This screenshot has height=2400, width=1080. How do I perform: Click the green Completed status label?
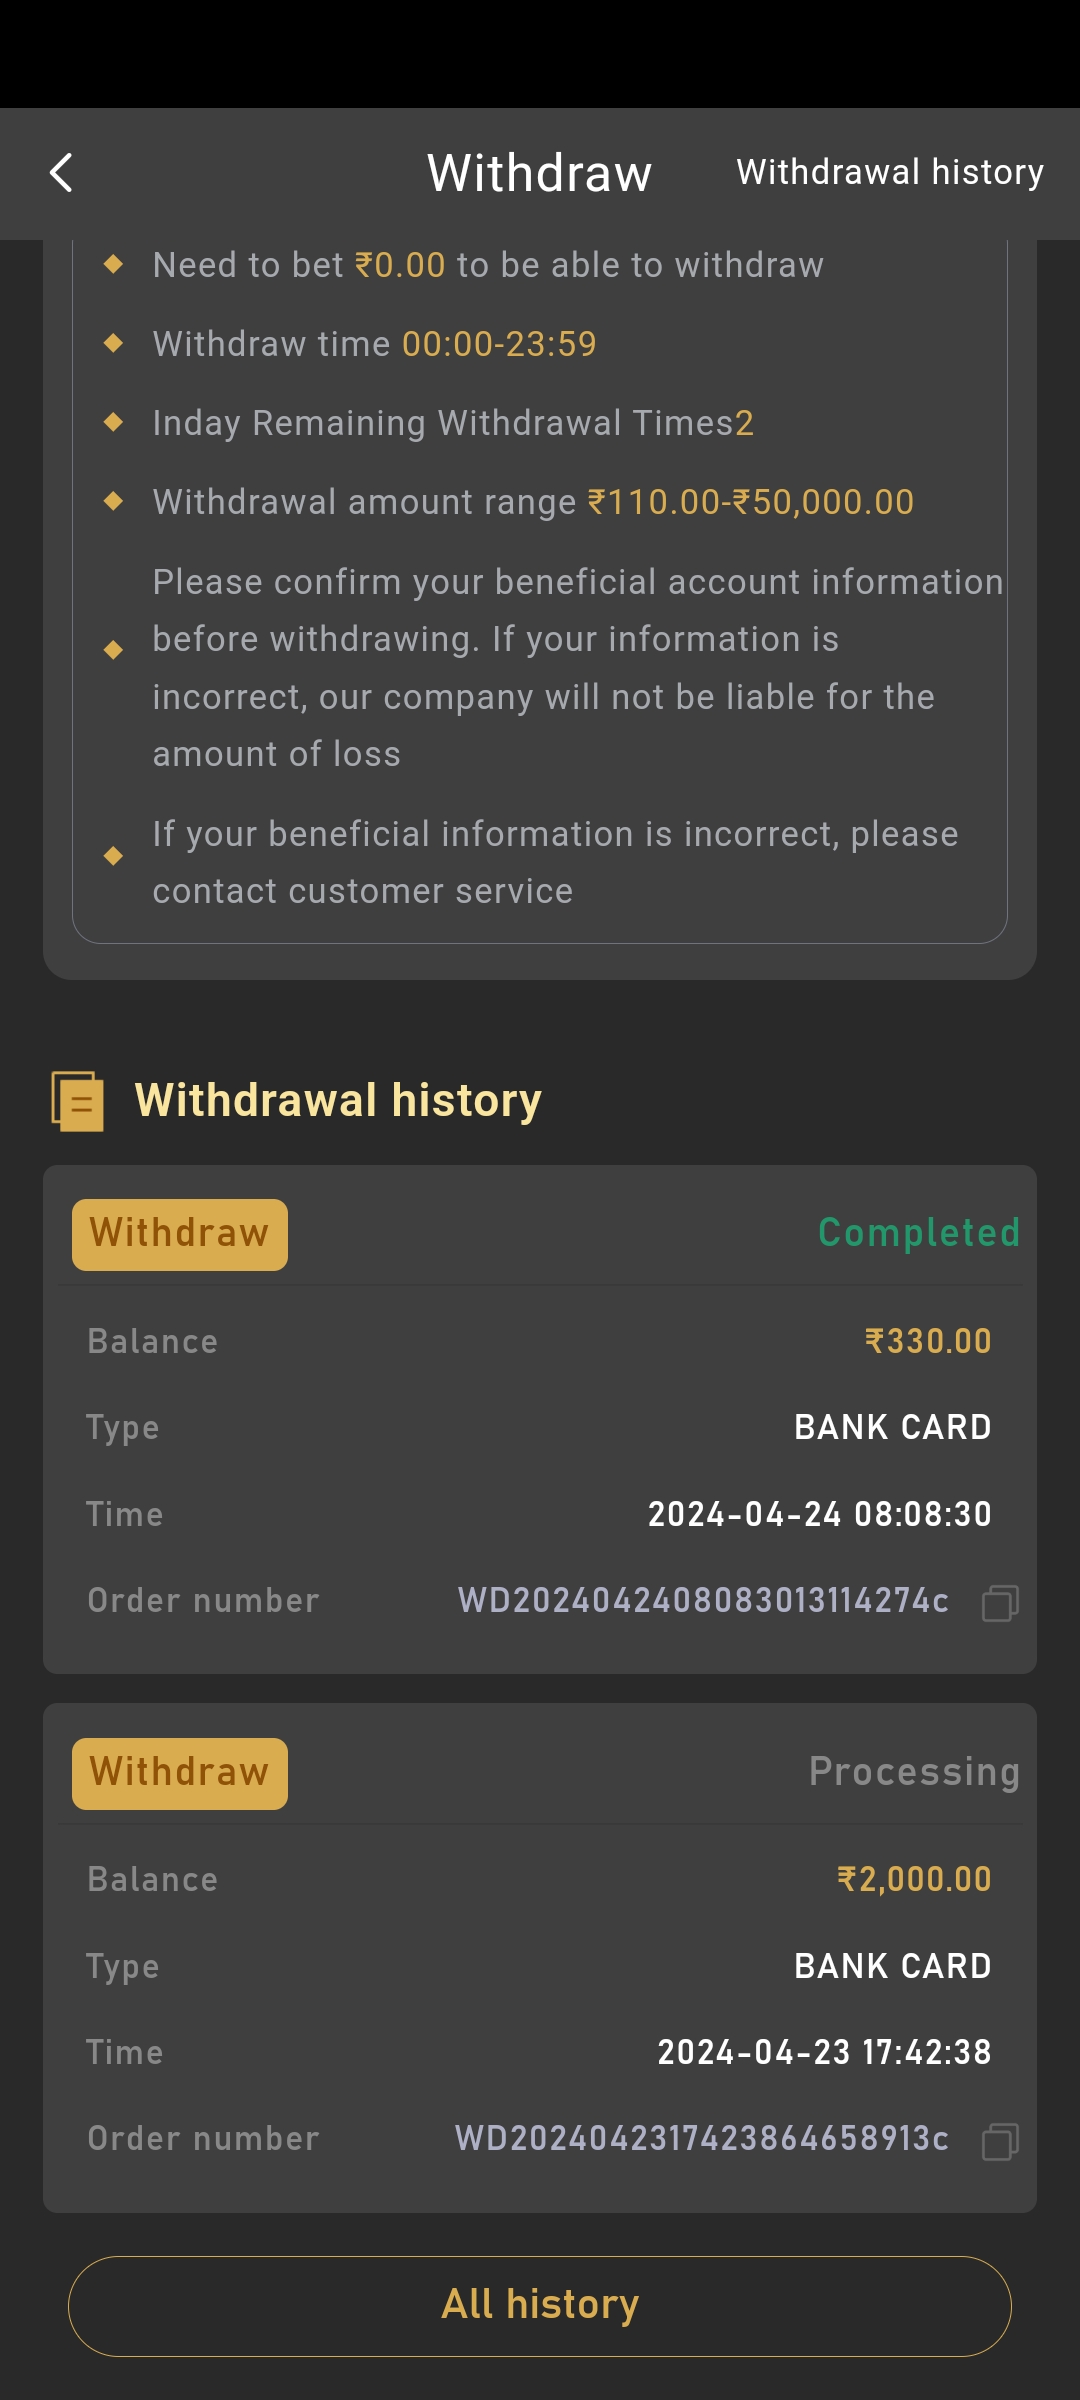coord(919,1233)
